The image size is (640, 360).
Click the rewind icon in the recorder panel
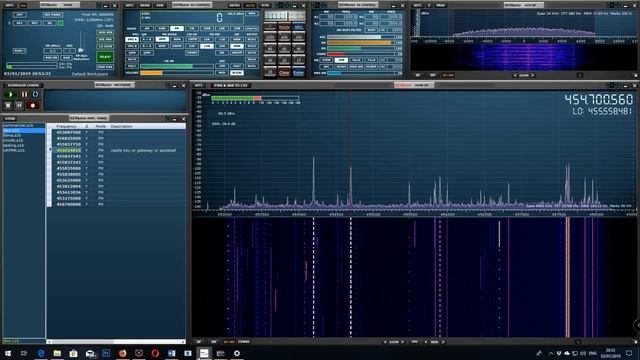tap(19, 105)
